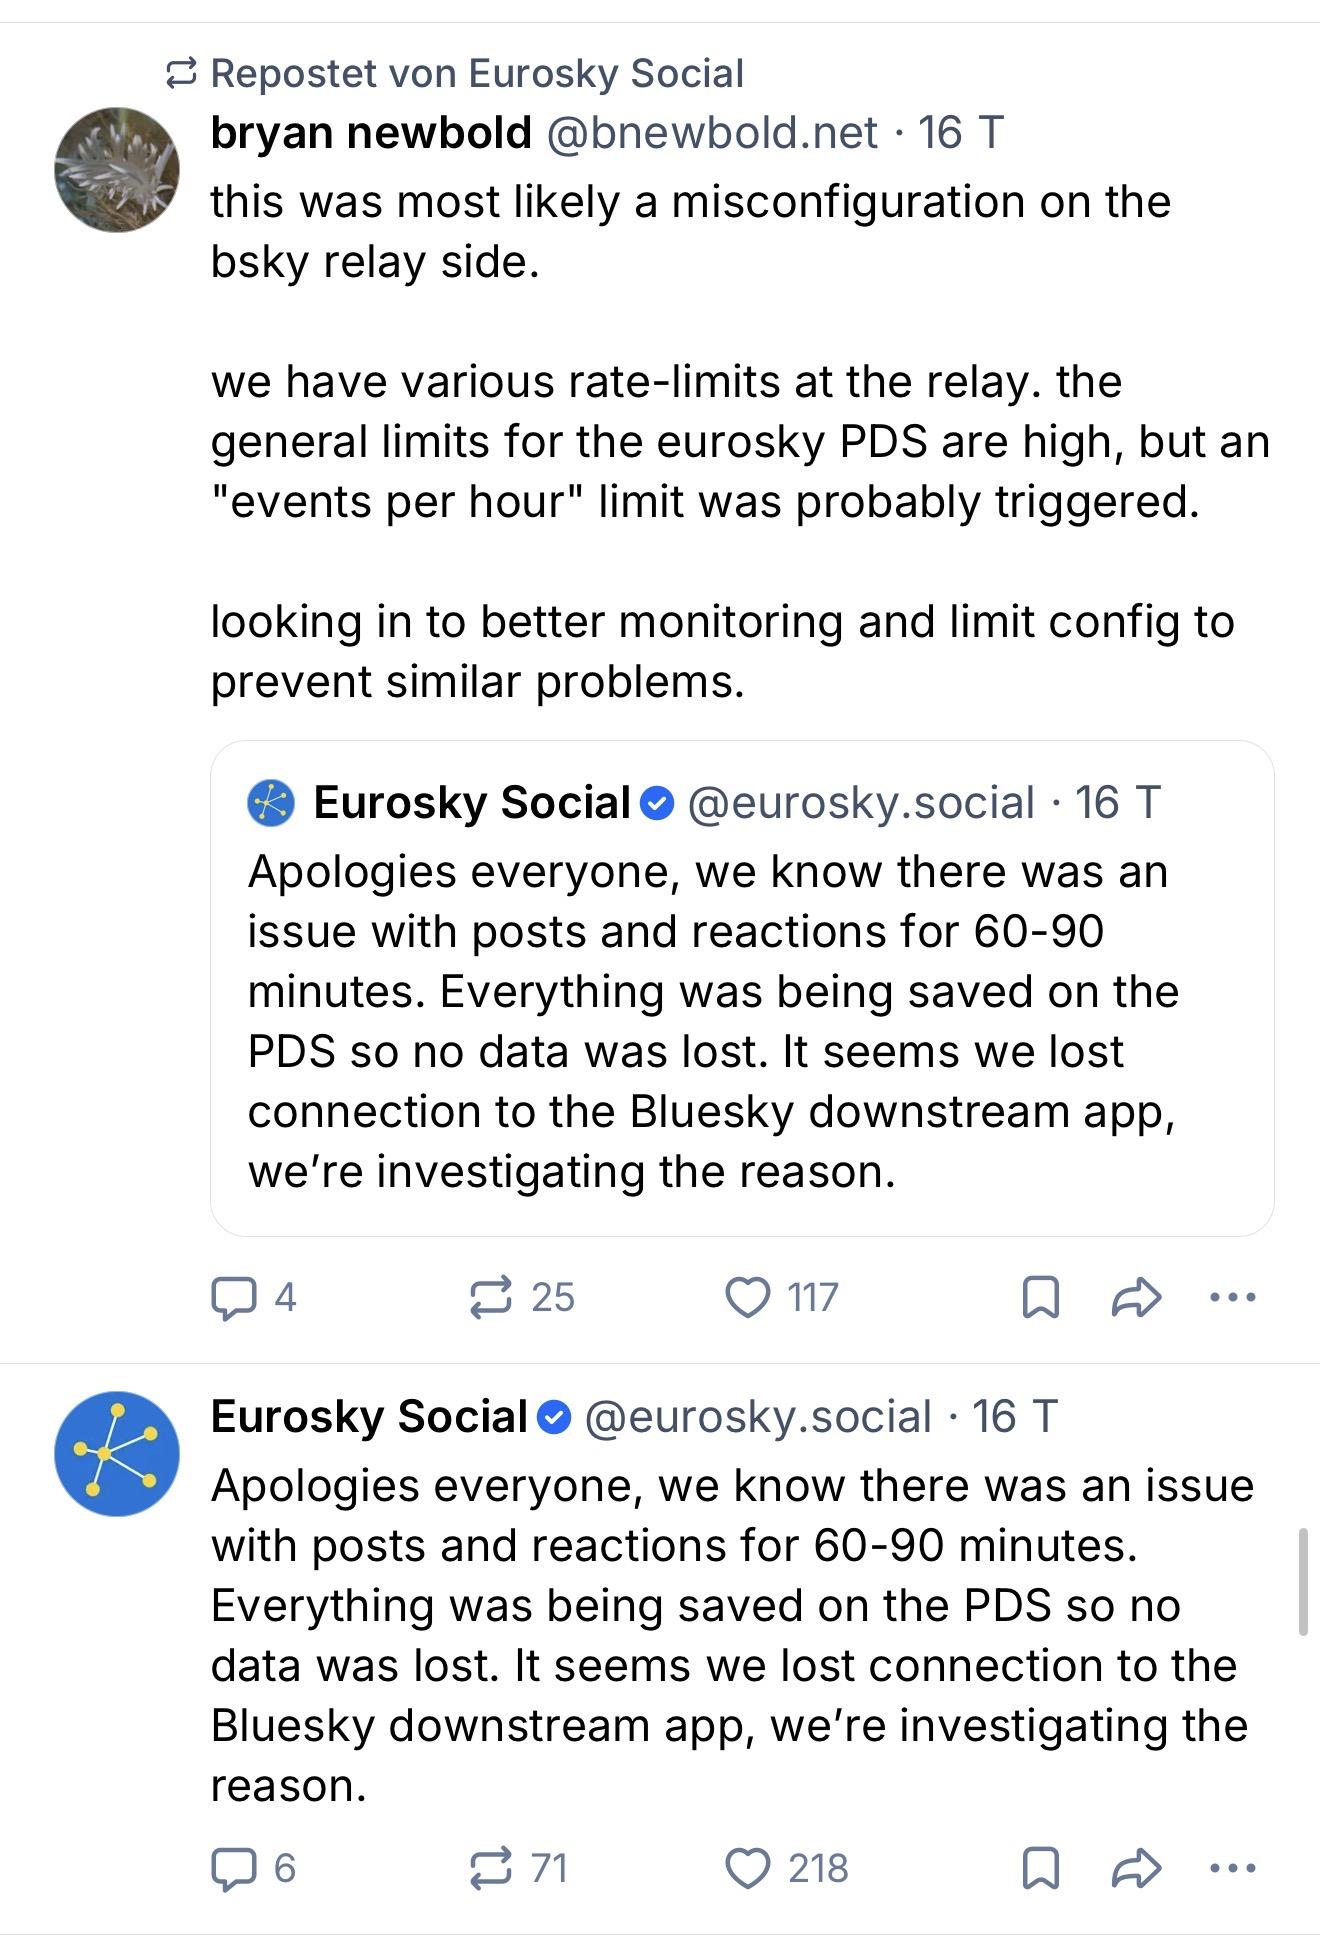1320x1936 pixels.
Task: Like the Eurosky Social post
Action: pos(747,1868)
